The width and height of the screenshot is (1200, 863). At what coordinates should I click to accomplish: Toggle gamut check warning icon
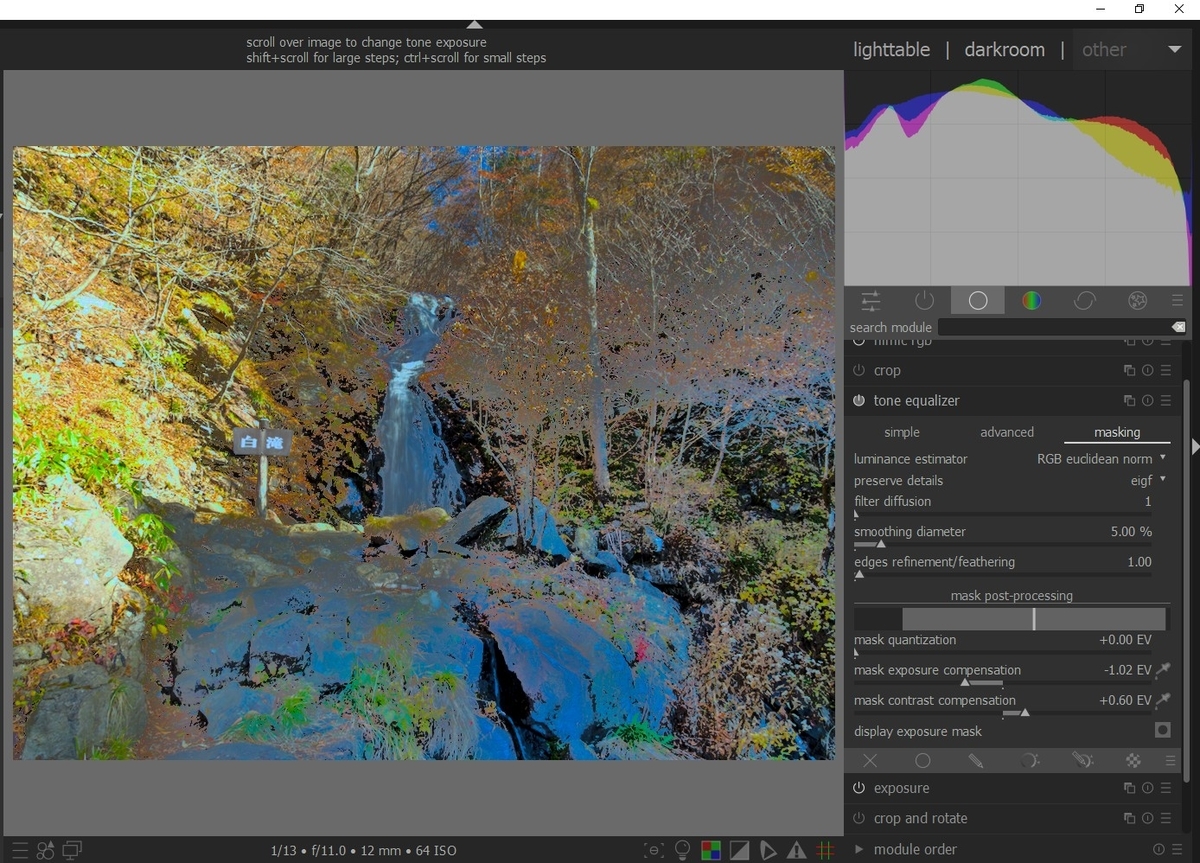(x=797, y=850)
